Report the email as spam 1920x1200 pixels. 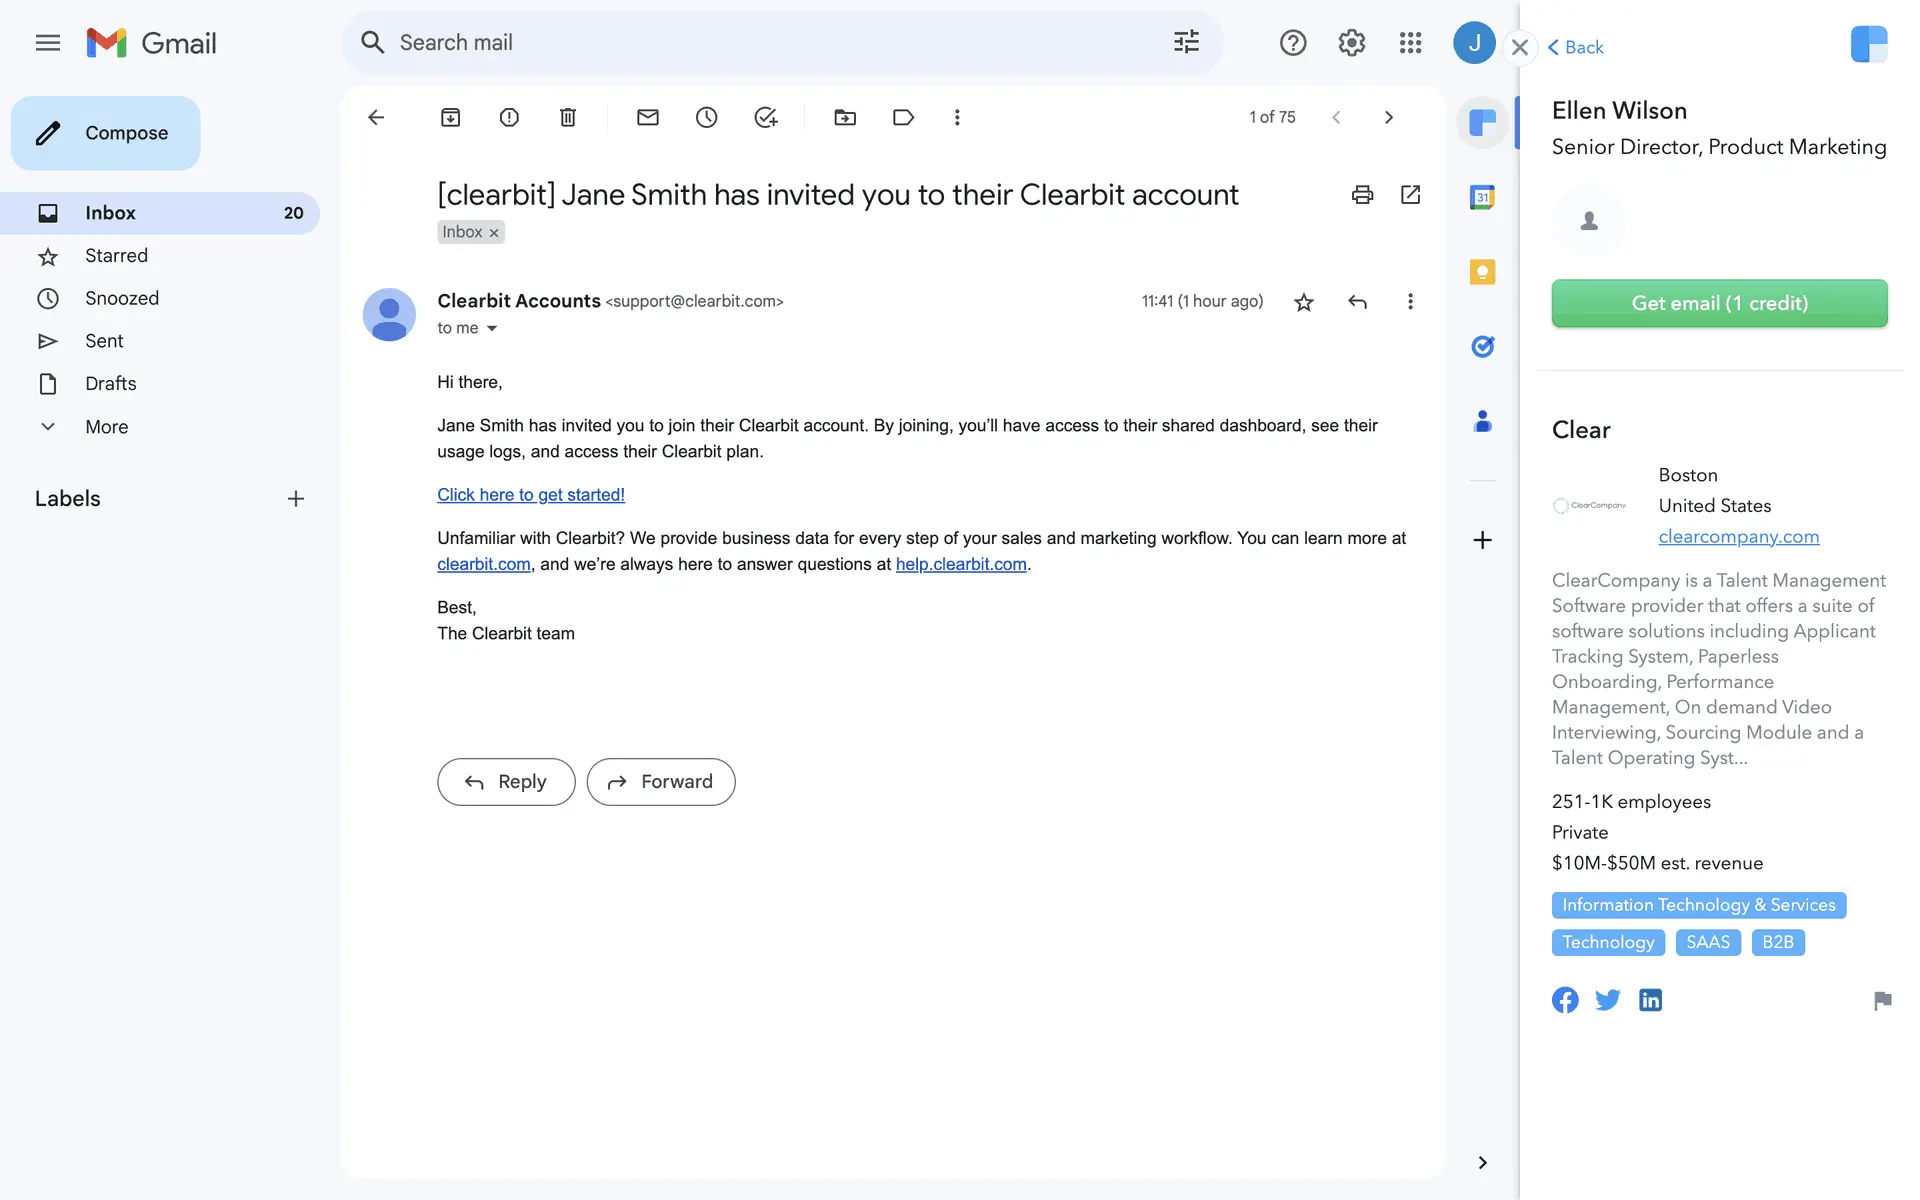(509, 118)
